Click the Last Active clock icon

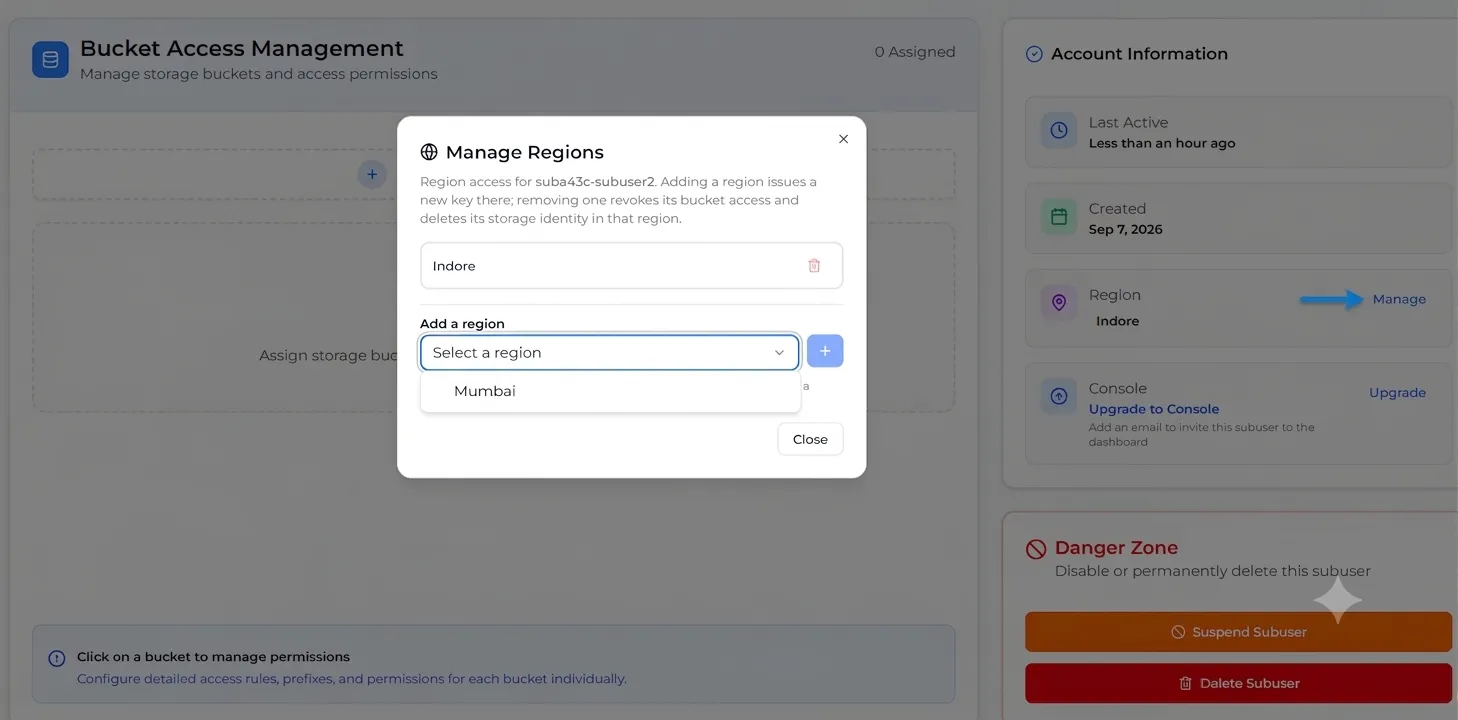point(1059,131)
